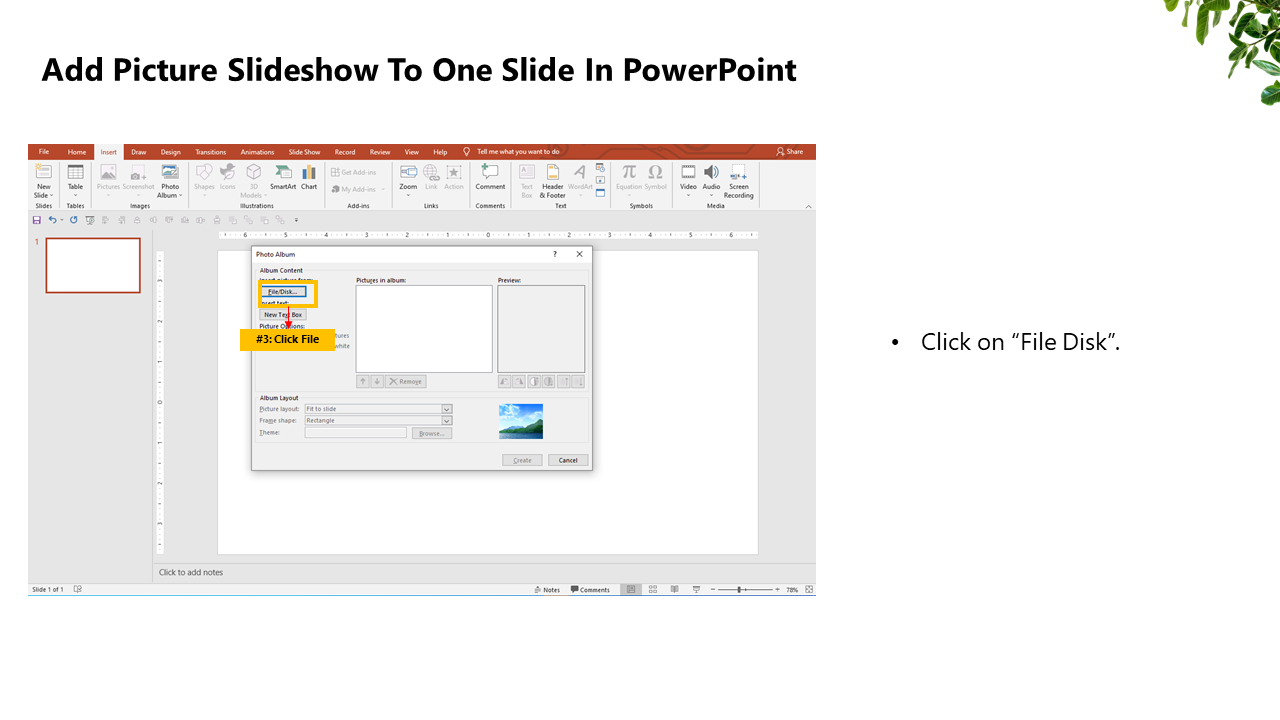The height and width of the screenshot is (720, 1280).
Task: Click the Undo arrow icon
Action: click(52, 220)
